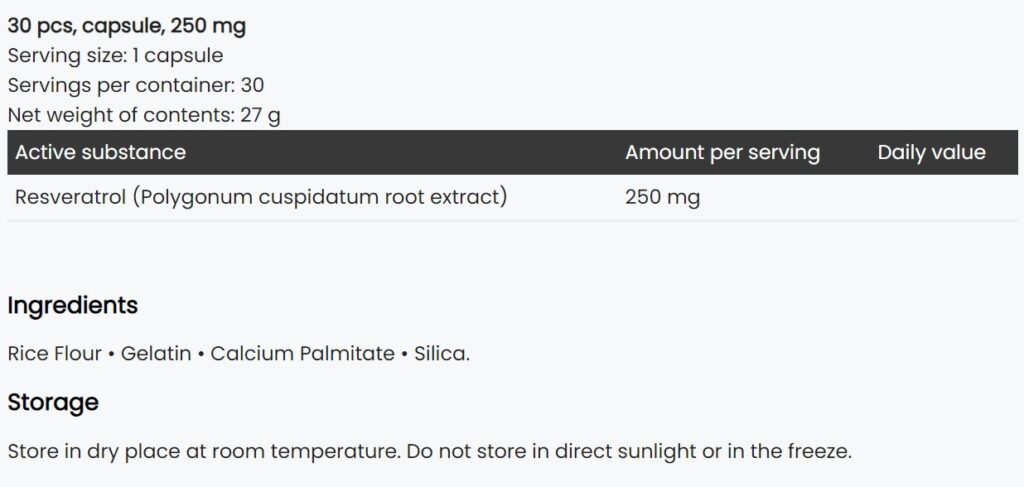Click the 'Active substance' column header
1024x487 pixels.
101,152
